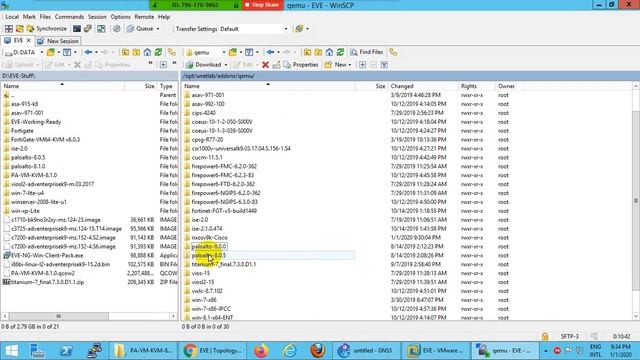640x360 pixels.
Task: Open the Remote menu
Action: (144, 17)
